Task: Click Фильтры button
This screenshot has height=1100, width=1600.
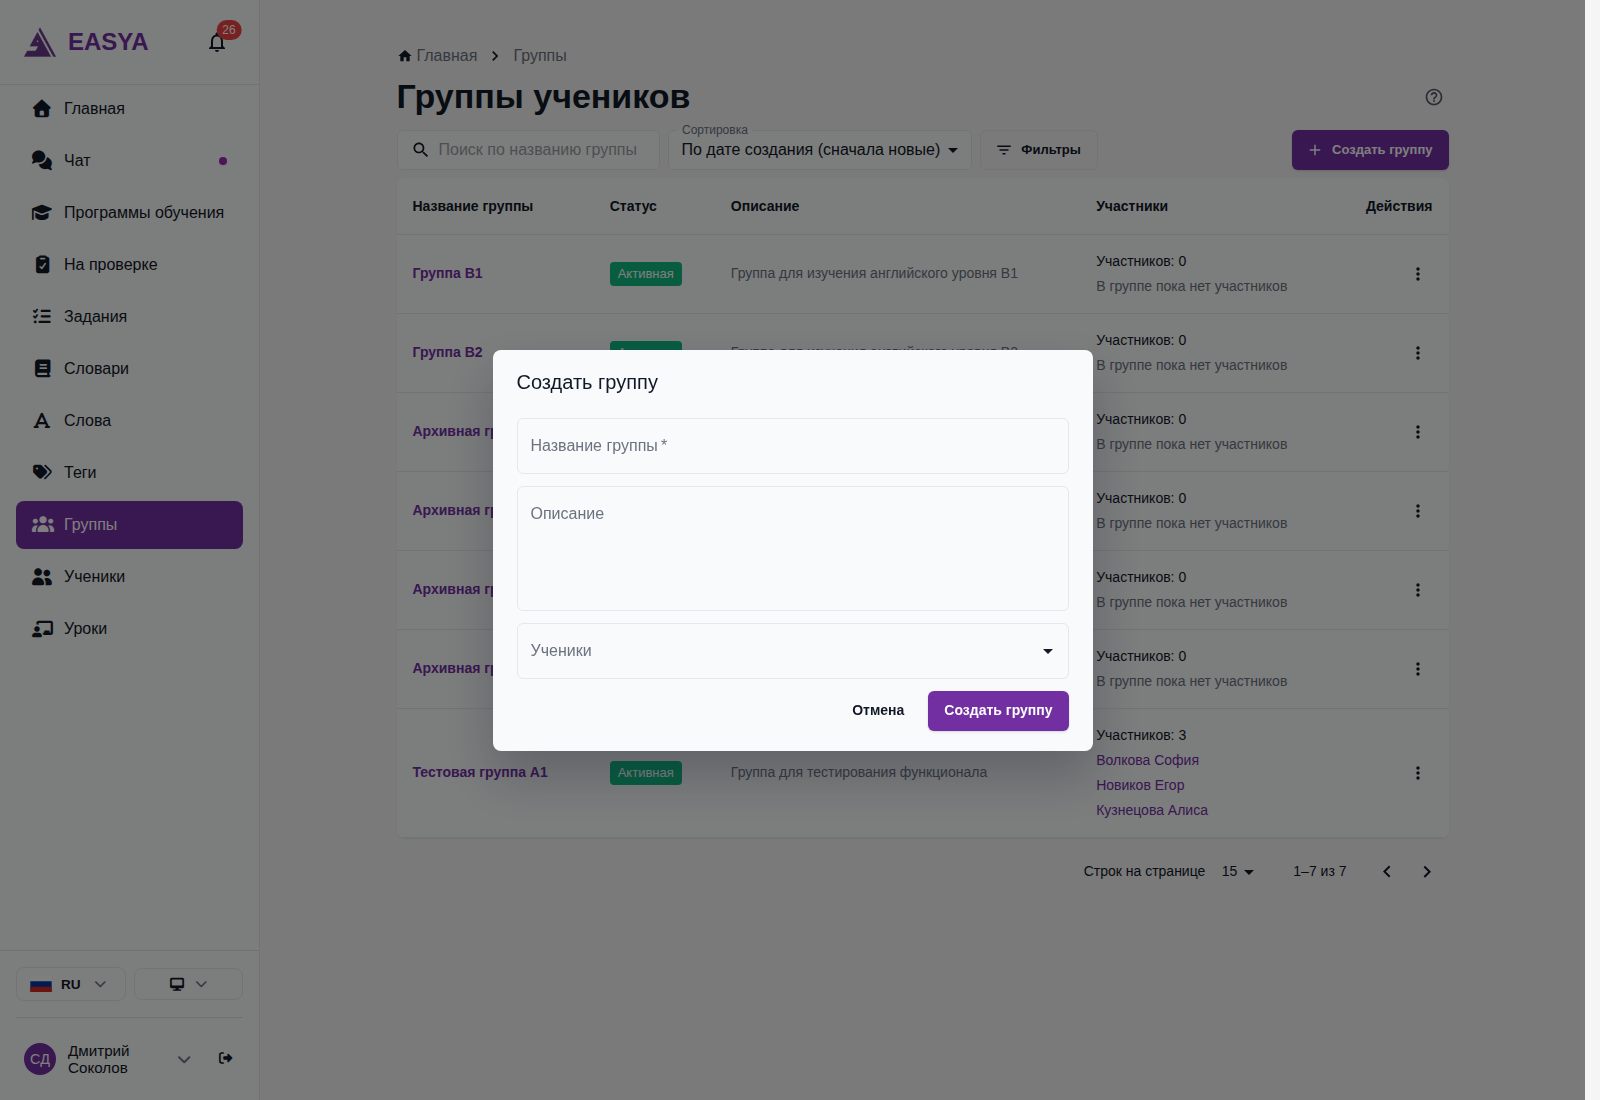Action: coord(1039,150)
